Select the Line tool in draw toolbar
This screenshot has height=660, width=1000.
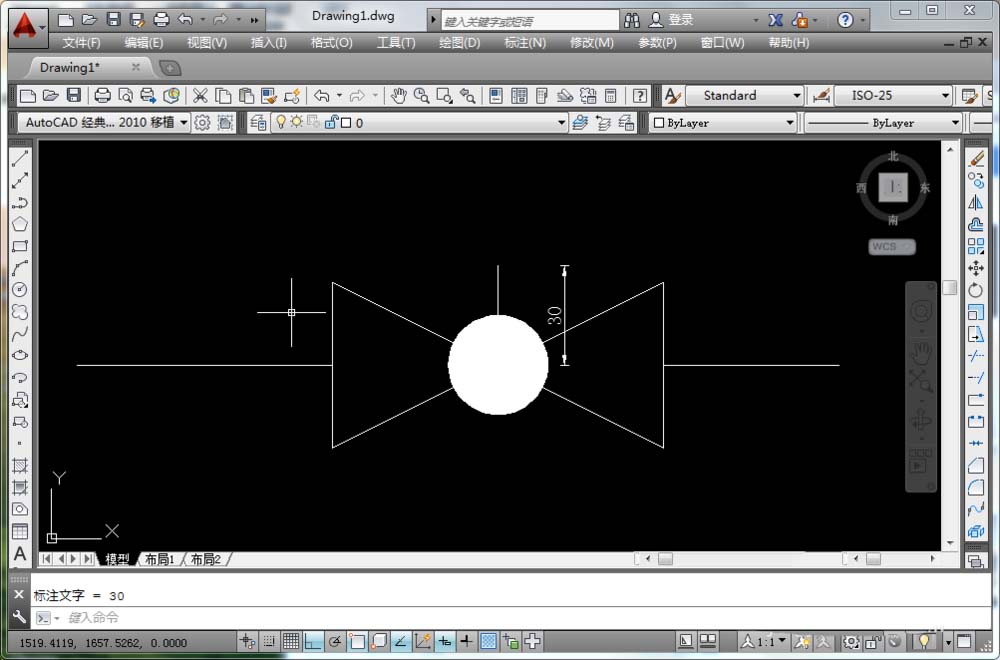click(20, 158)
